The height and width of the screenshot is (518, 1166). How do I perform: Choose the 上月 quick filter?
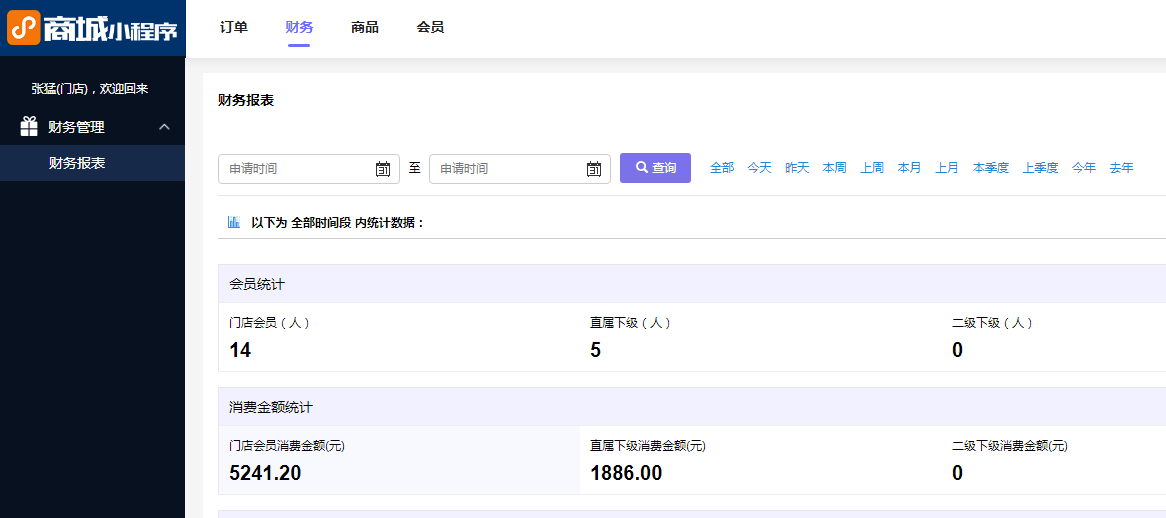(947, 168)
